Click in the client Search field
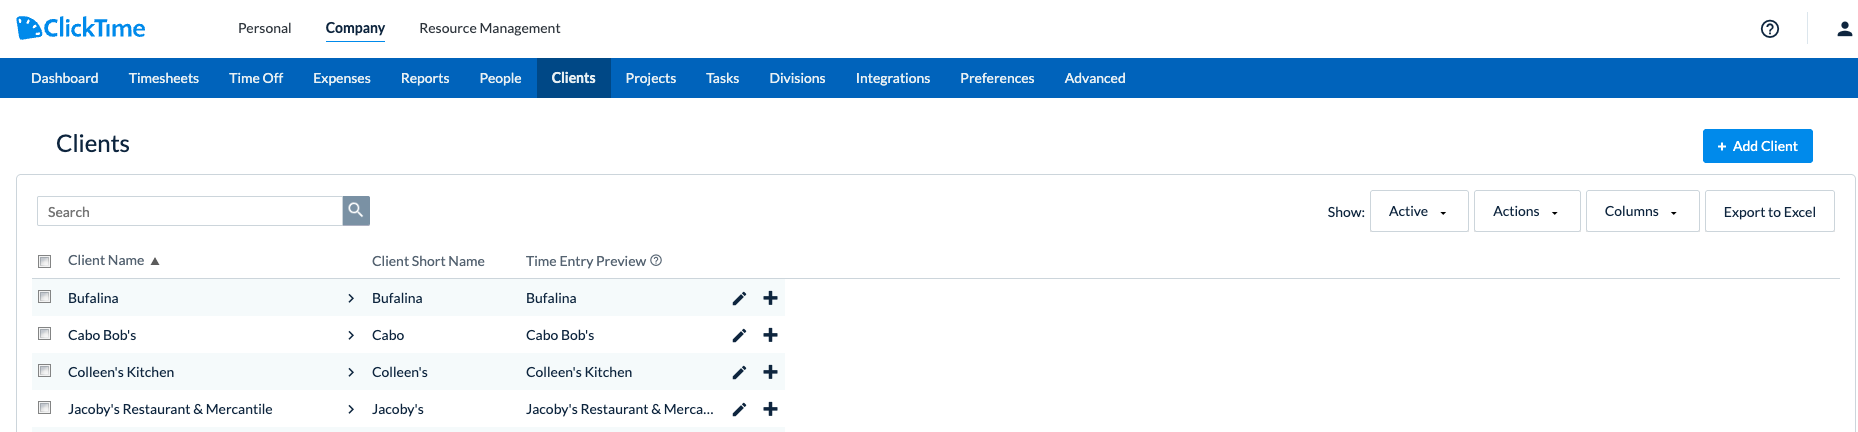 [190, 211]
